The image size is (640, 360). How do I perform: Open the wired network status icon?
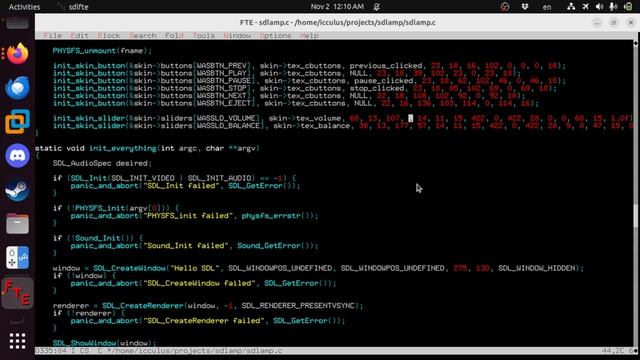tap(571, 7)
